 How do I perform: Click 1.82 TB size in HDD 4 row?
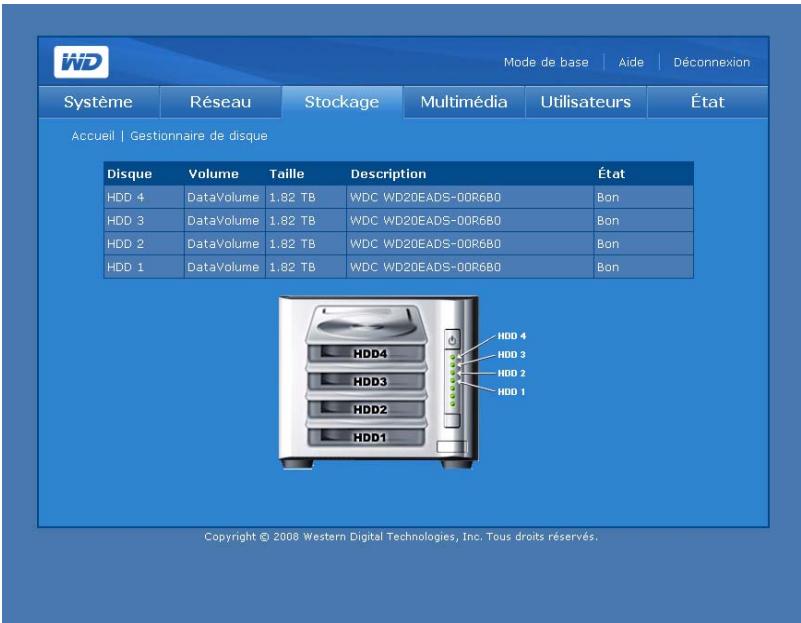pyautogui.click(x=292, y=197)
